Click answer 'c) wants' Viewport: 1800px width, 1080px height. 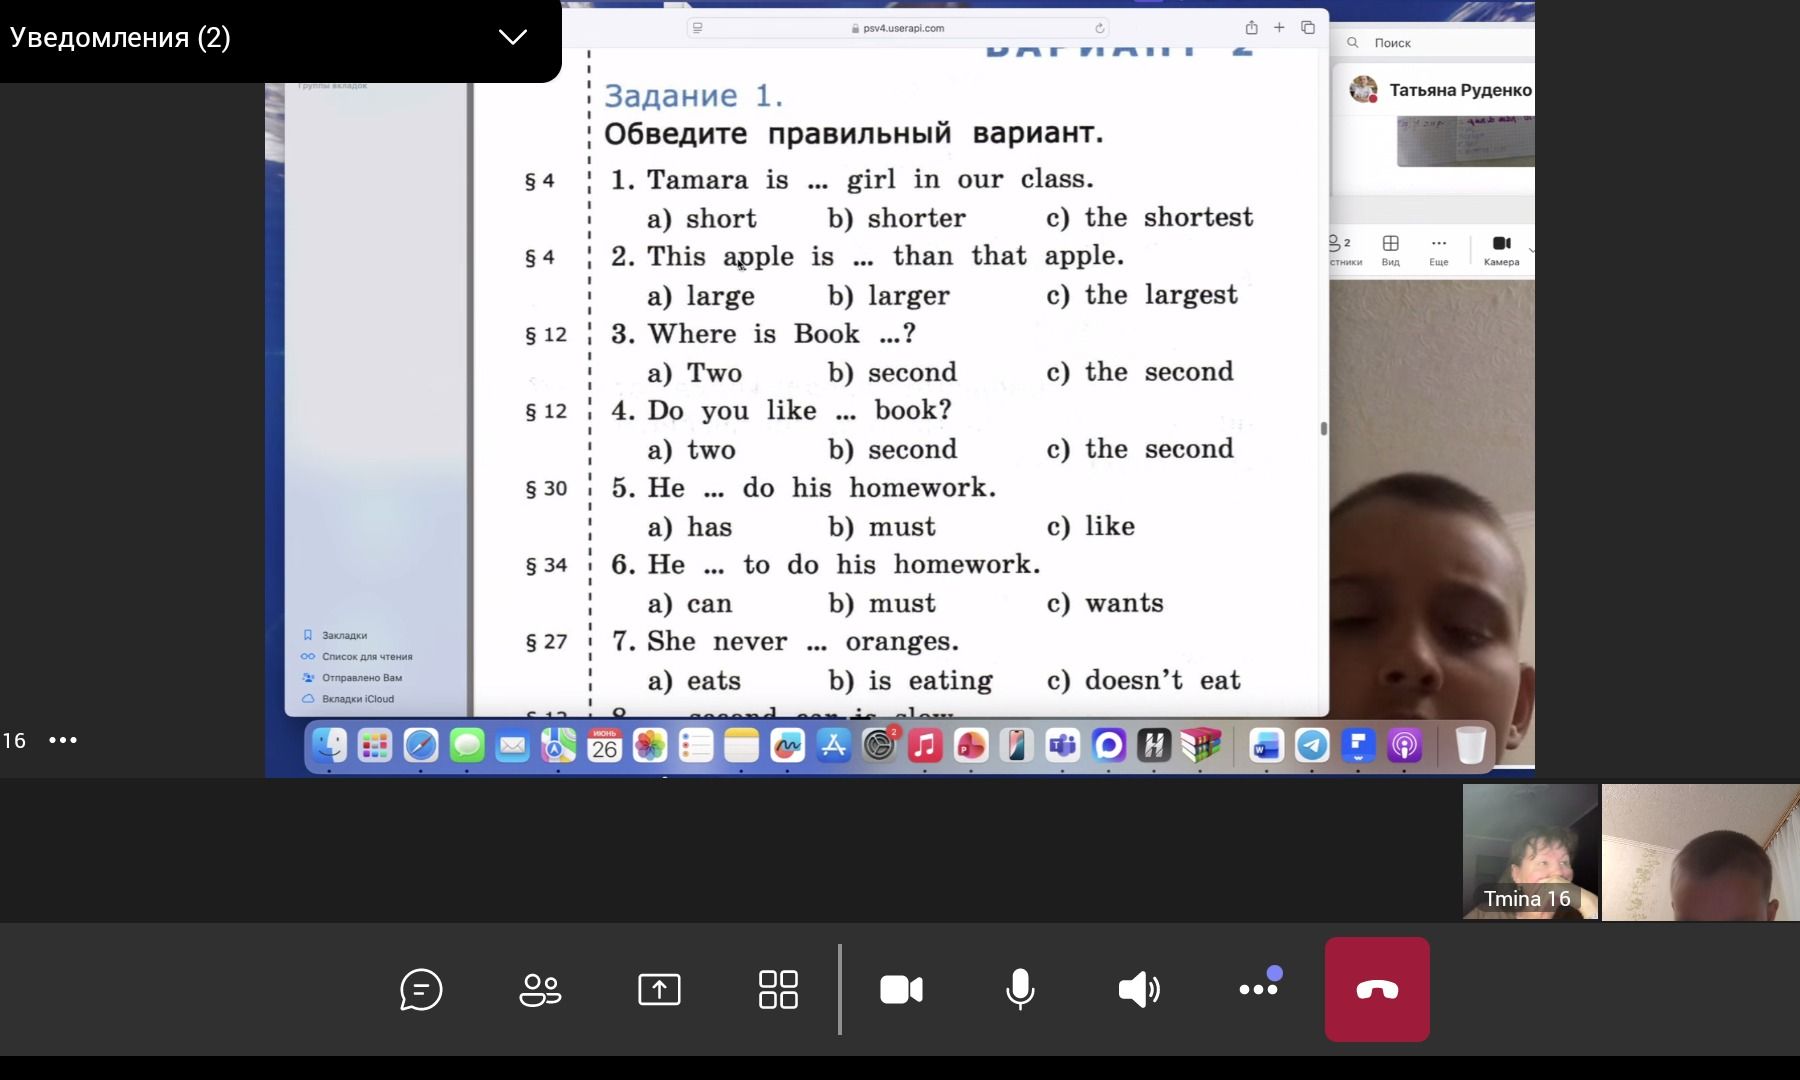[1105, 604]
